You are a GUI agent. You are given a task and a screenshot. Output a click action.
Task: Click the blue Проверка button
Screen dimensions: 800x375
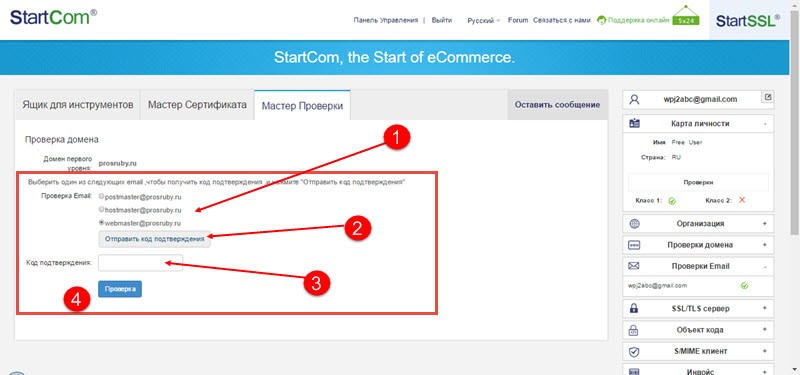[x=120, y=289]
